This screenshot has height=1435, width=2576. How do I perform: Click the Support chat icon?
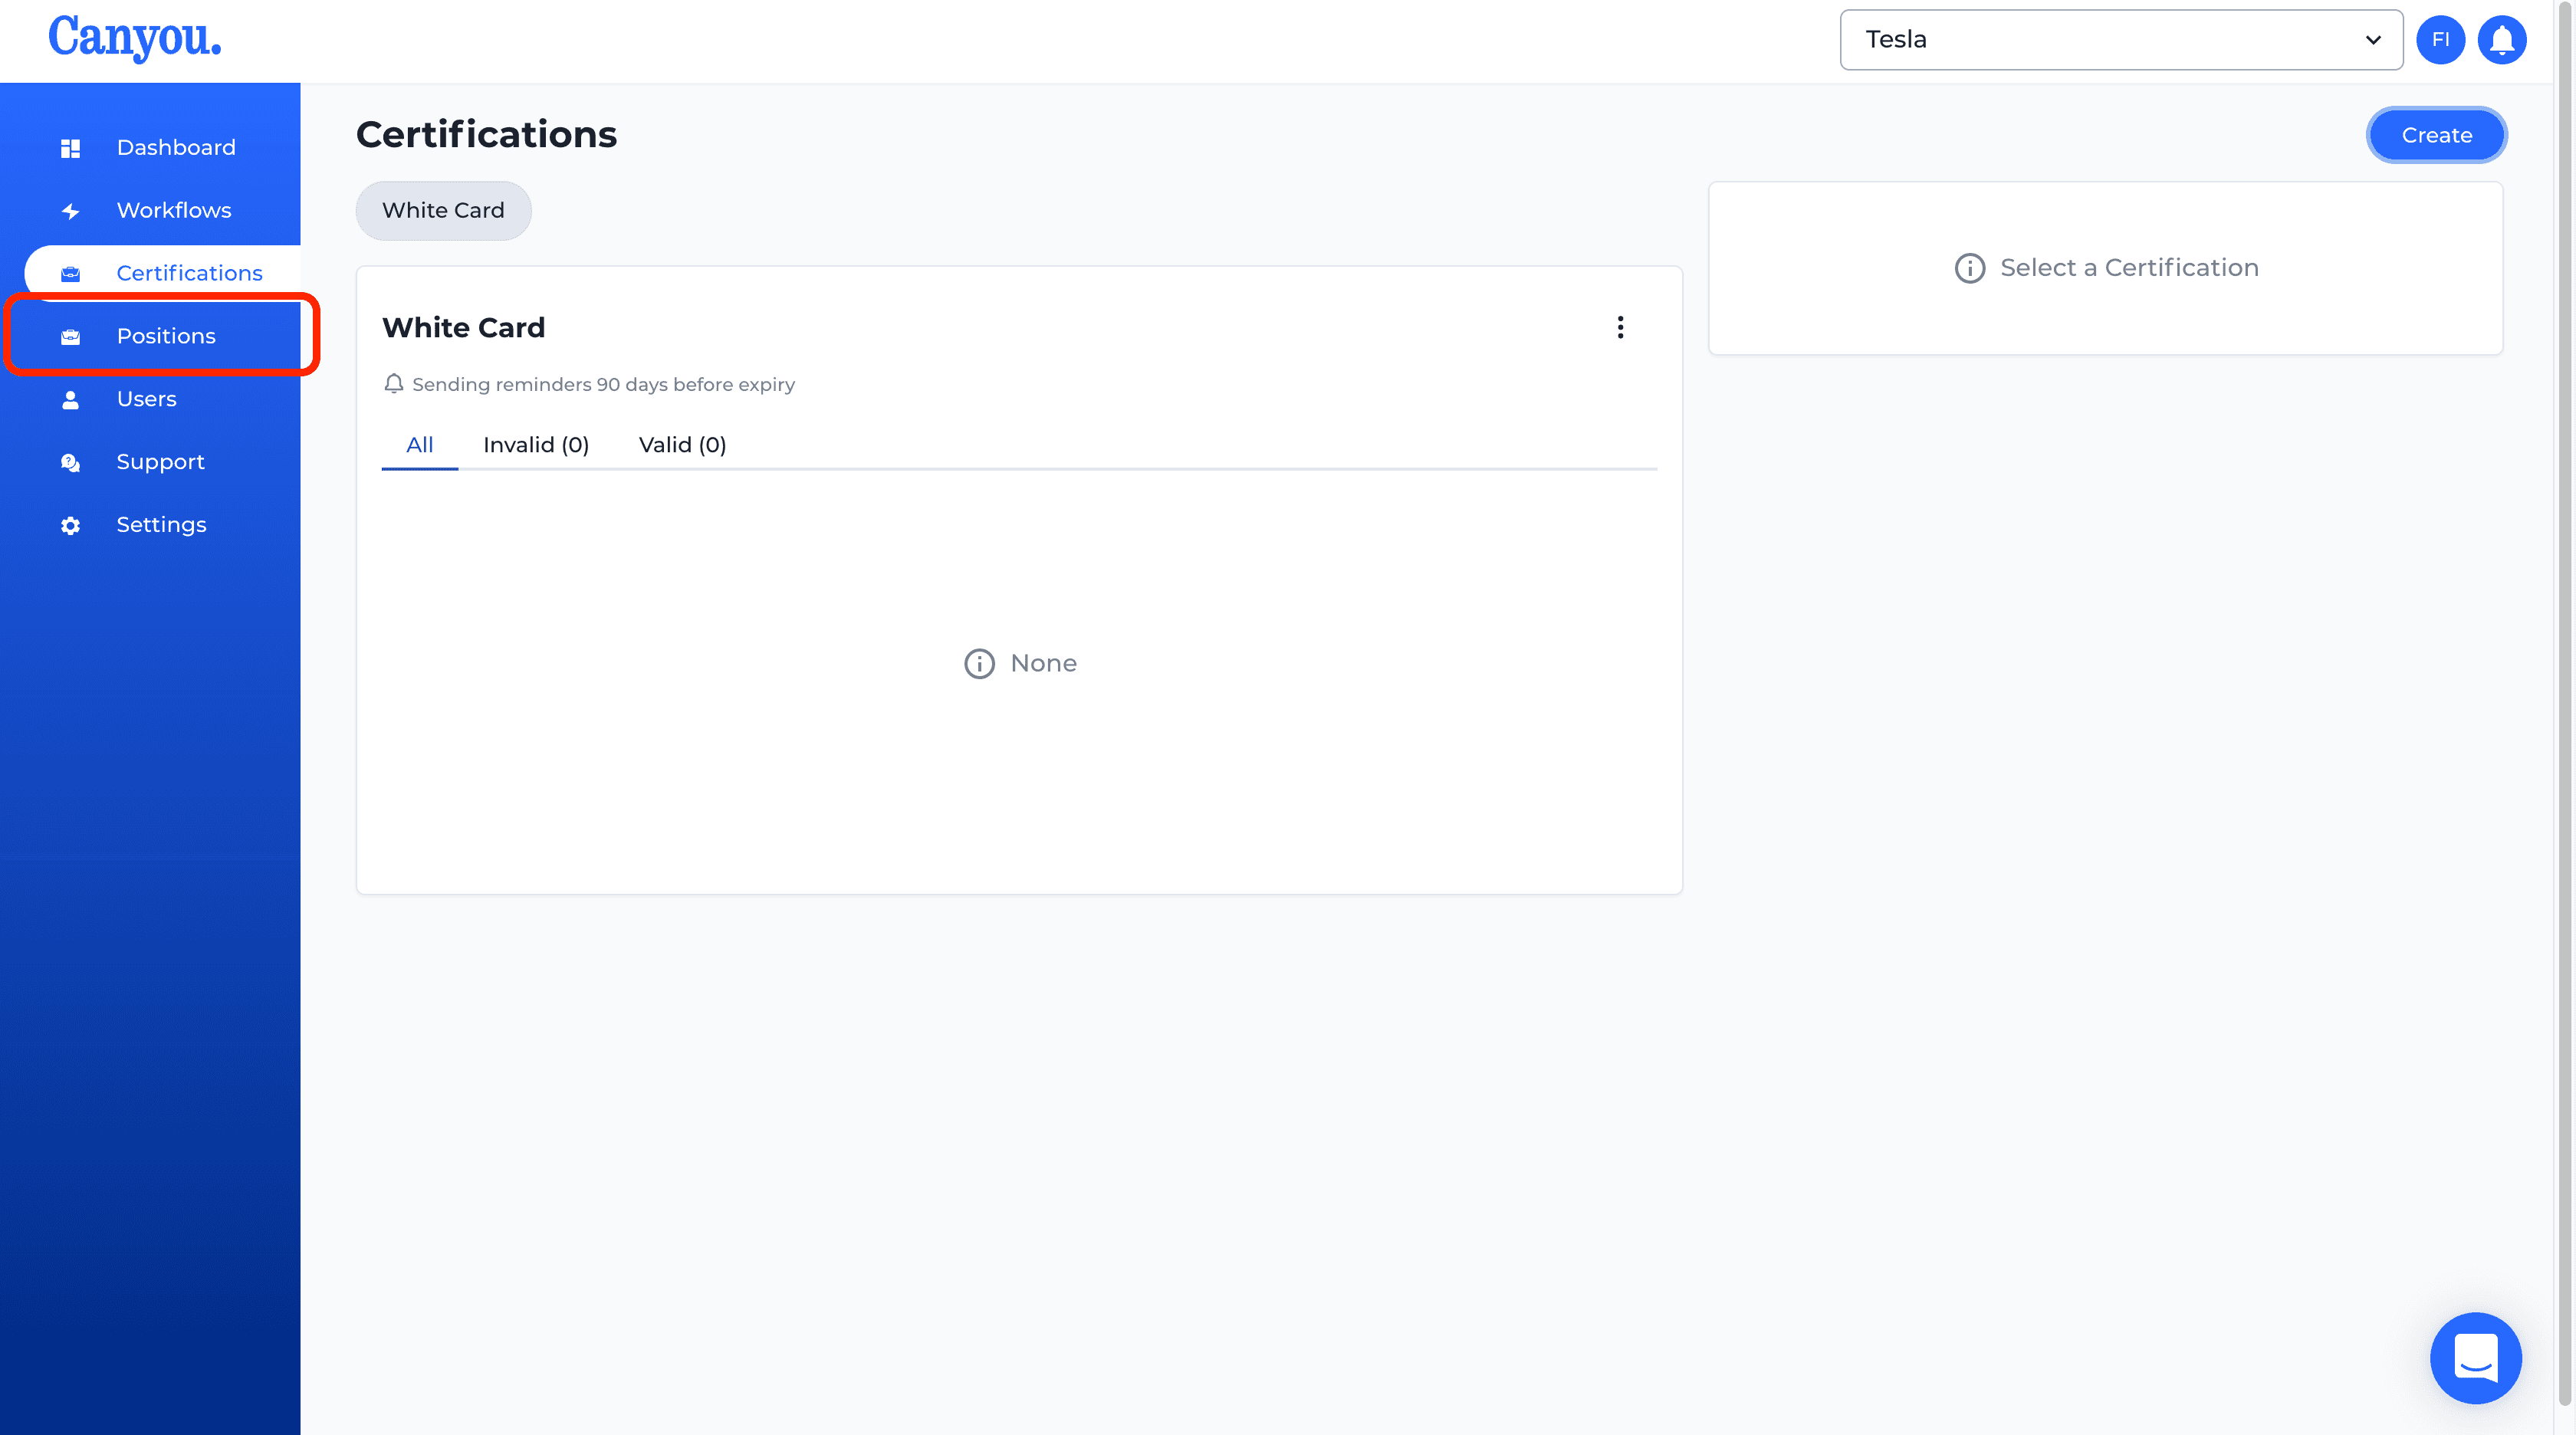point(70,463)
